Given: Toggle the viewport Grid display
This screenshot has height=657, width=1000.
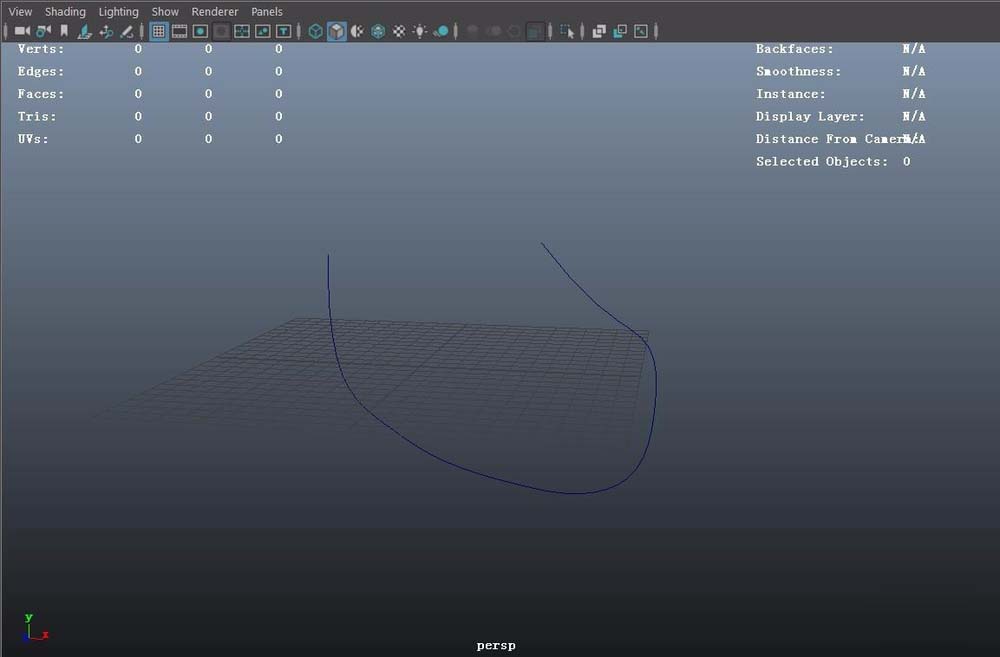Looking at the screenshot, I should pyautogui.click(x=159, y=31).
